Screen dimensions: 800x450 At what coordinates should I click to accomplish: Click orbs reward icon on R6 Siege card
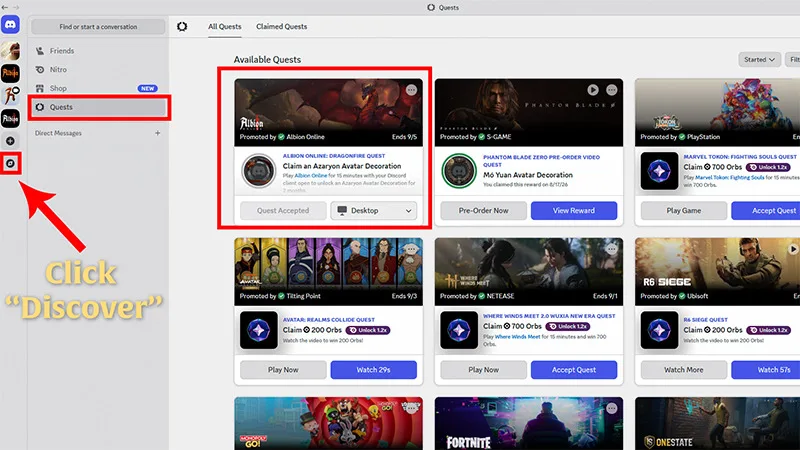[x=659, y=331]
